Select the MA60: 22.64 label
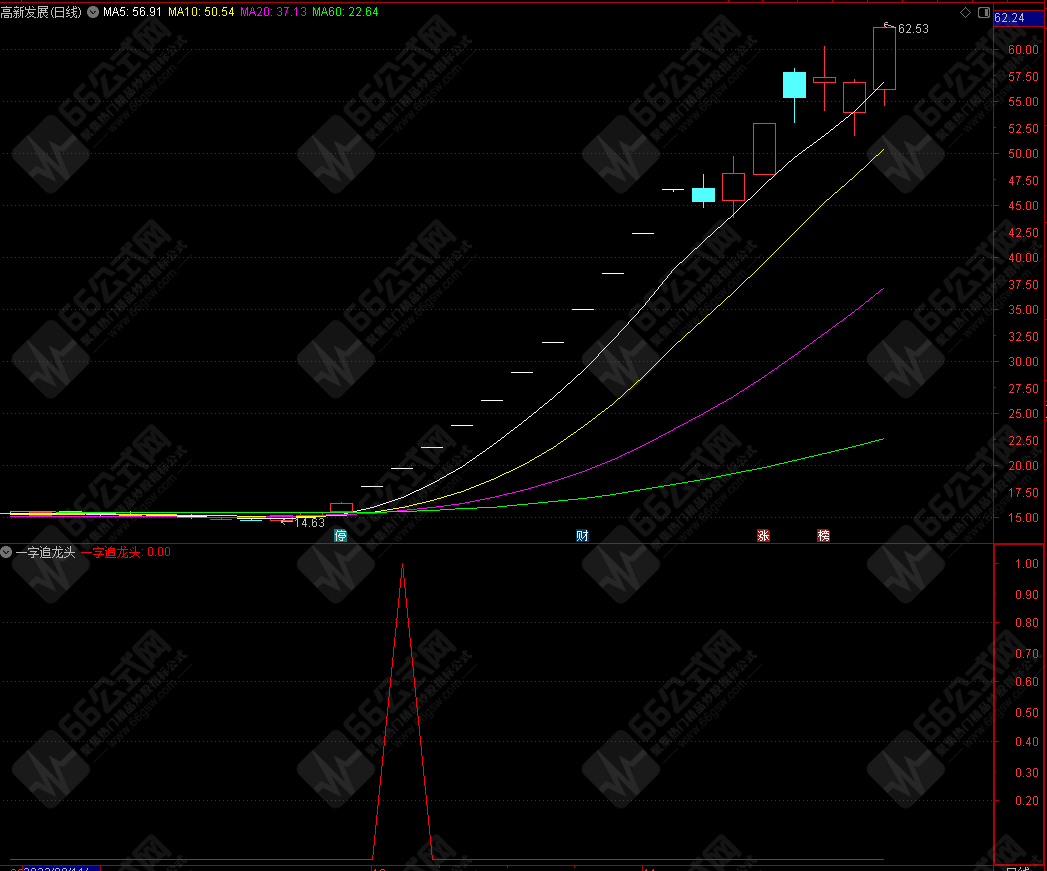This screenshot has height=871, width=1047. (x=345, y=12)
